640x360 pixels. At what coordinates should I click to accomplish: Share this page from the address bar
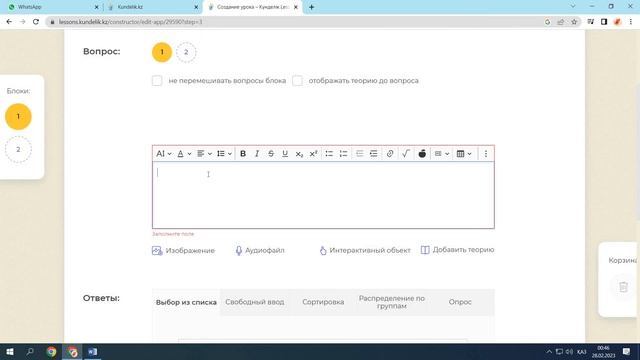point(560,22)
